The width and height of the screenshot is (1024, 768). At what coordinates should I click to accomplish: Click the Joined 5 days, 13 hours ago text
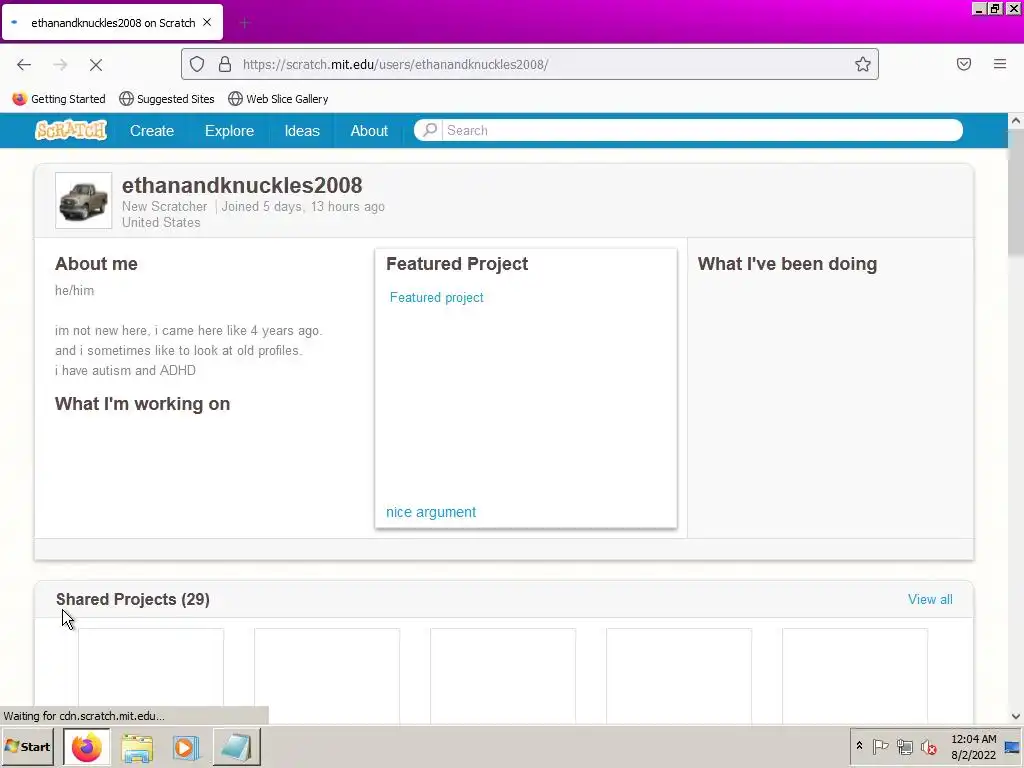tap(303, 206)
